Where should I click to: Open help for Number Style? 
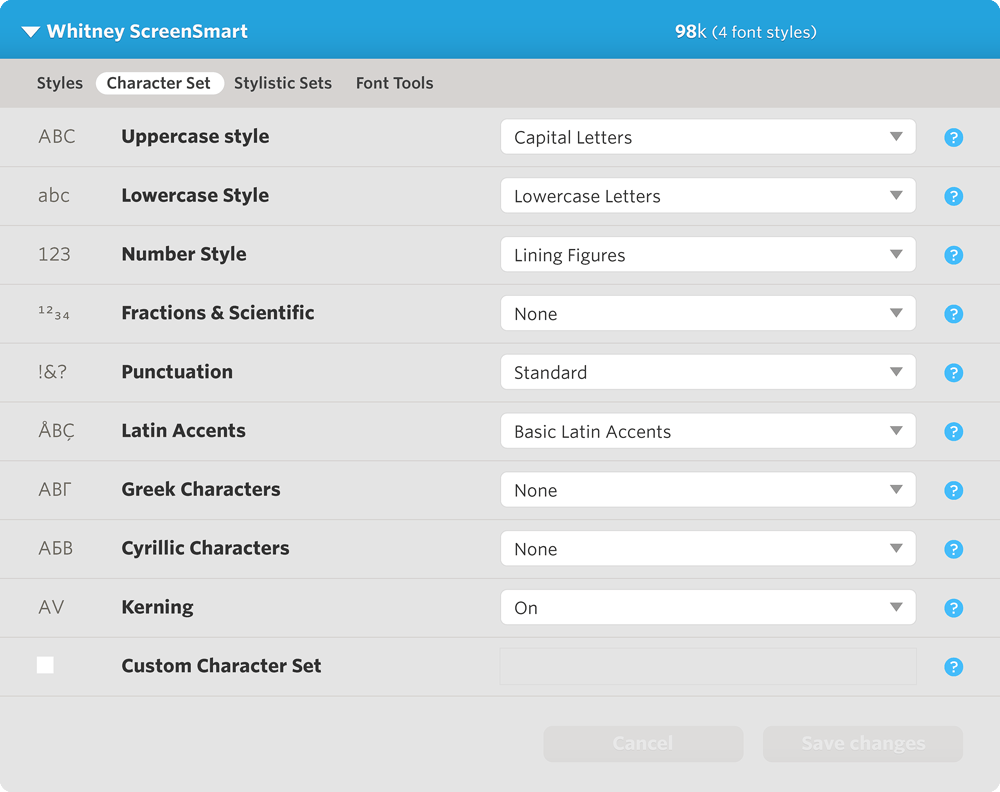pos(953,255)
